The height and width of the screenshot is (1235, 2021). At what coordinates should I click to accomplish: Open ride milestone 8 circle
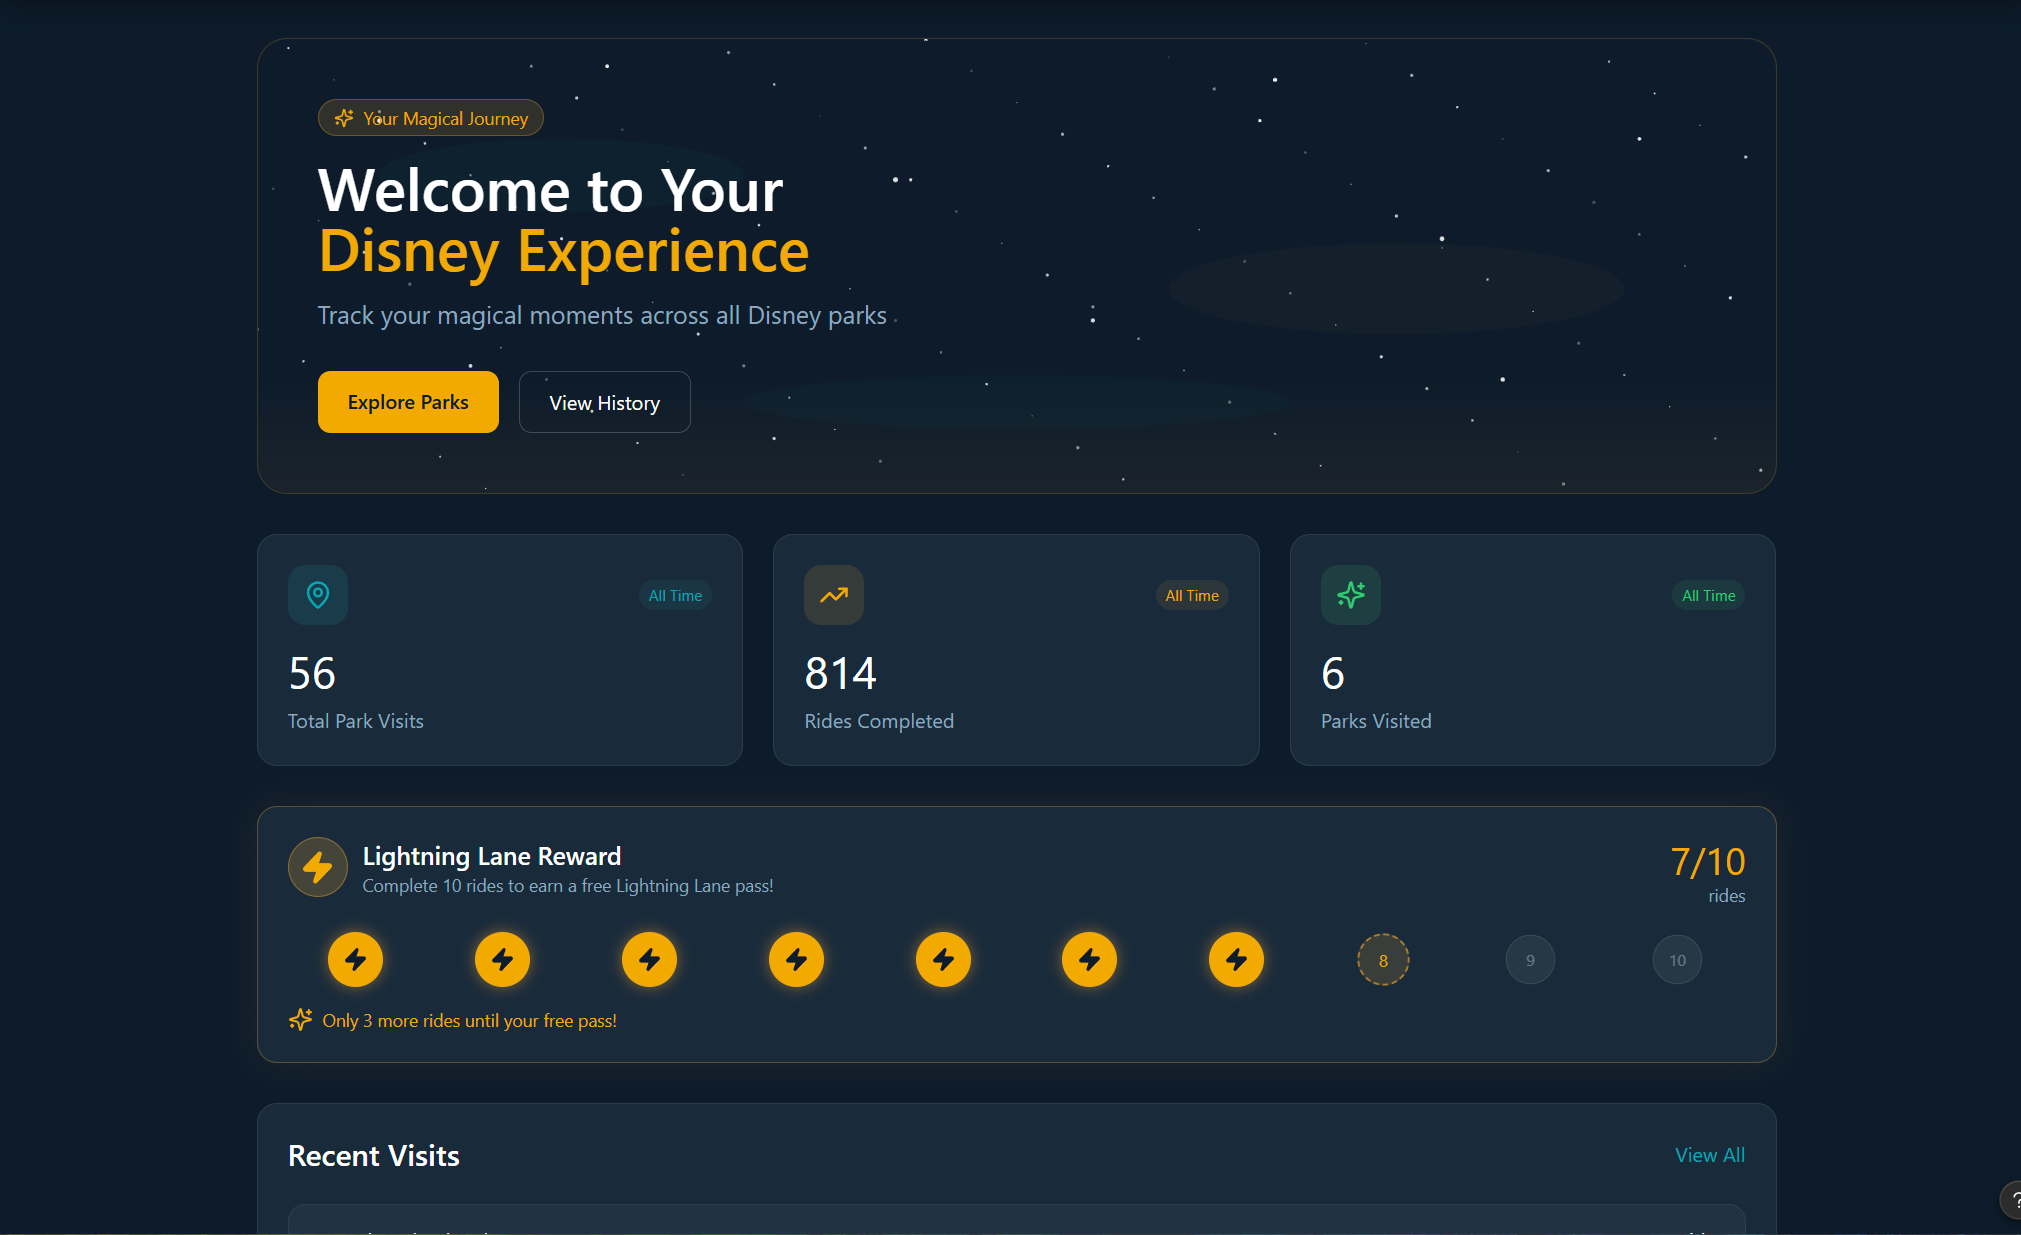click(1383, 959)
